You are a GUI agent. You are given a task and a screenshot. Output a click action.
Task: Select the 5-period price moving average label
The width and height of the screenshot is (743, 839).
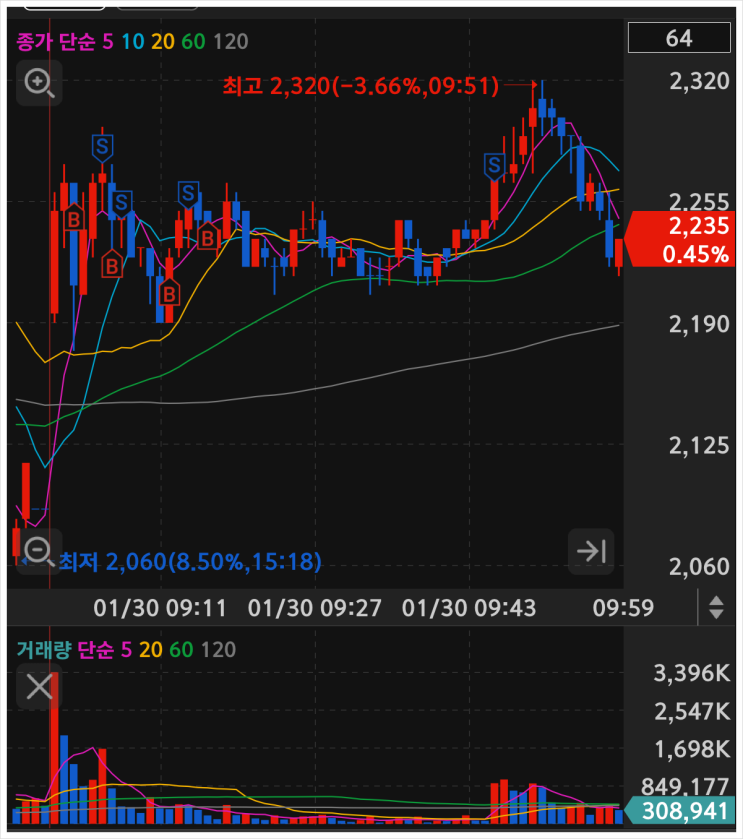click(x=108, y=41)
